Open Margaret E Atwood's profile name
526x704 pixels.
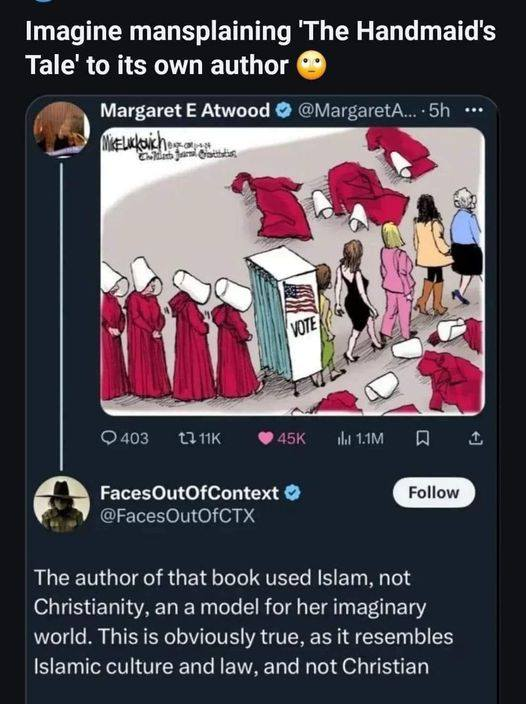point(185,110)
